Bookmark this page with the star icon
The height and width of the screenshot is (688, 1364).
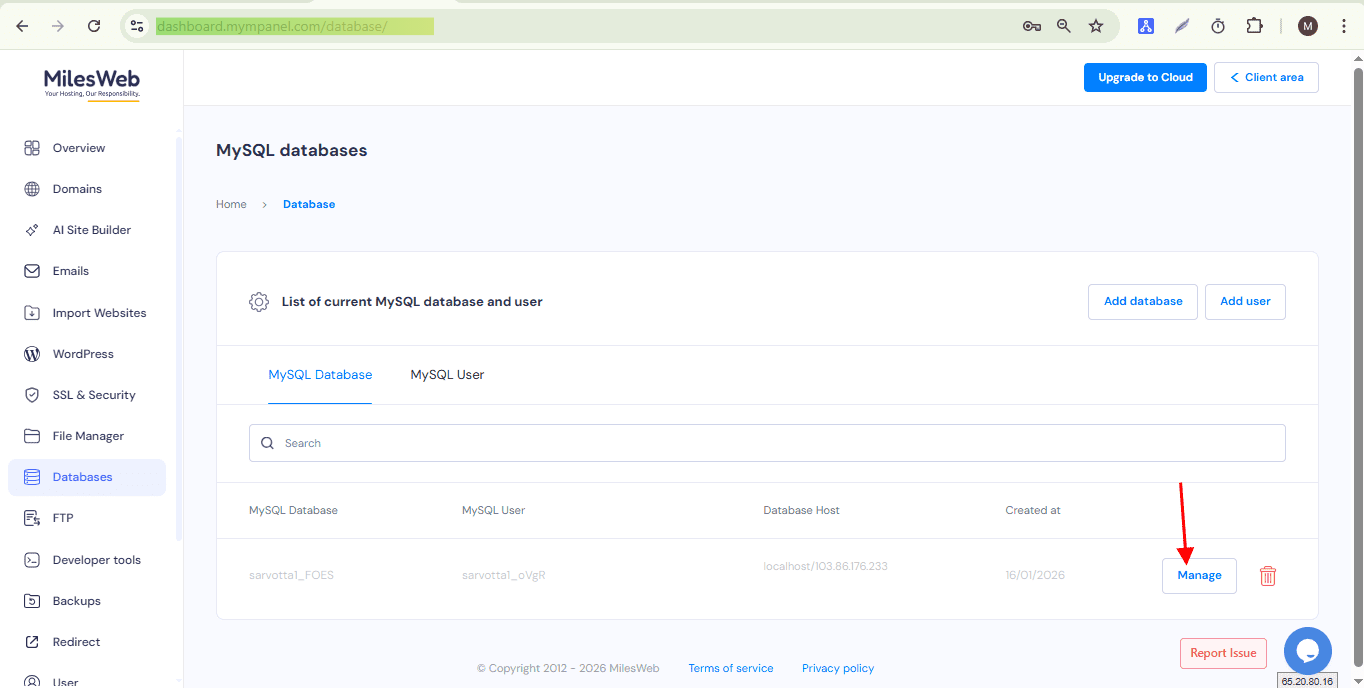[x=1095, y=25]
